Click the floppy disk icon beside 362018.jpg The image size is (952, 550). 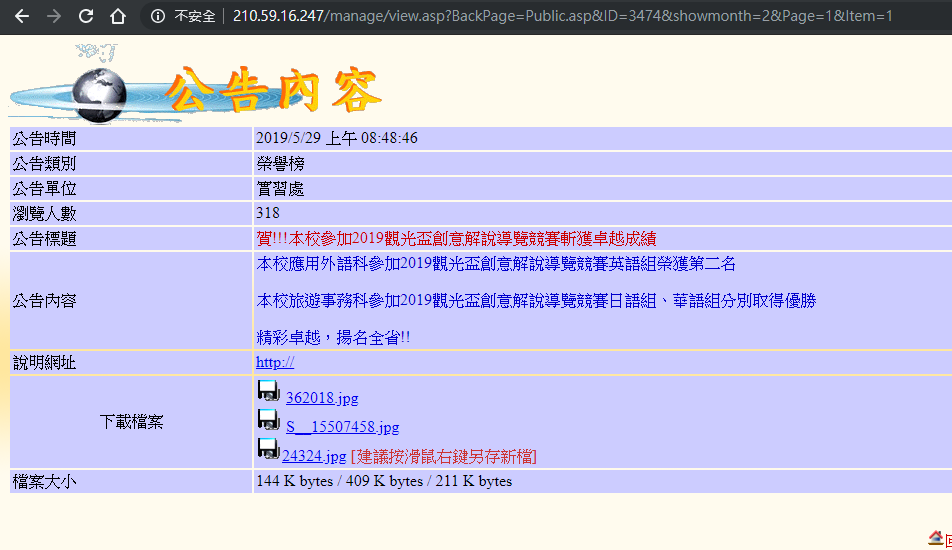(268, 391)
